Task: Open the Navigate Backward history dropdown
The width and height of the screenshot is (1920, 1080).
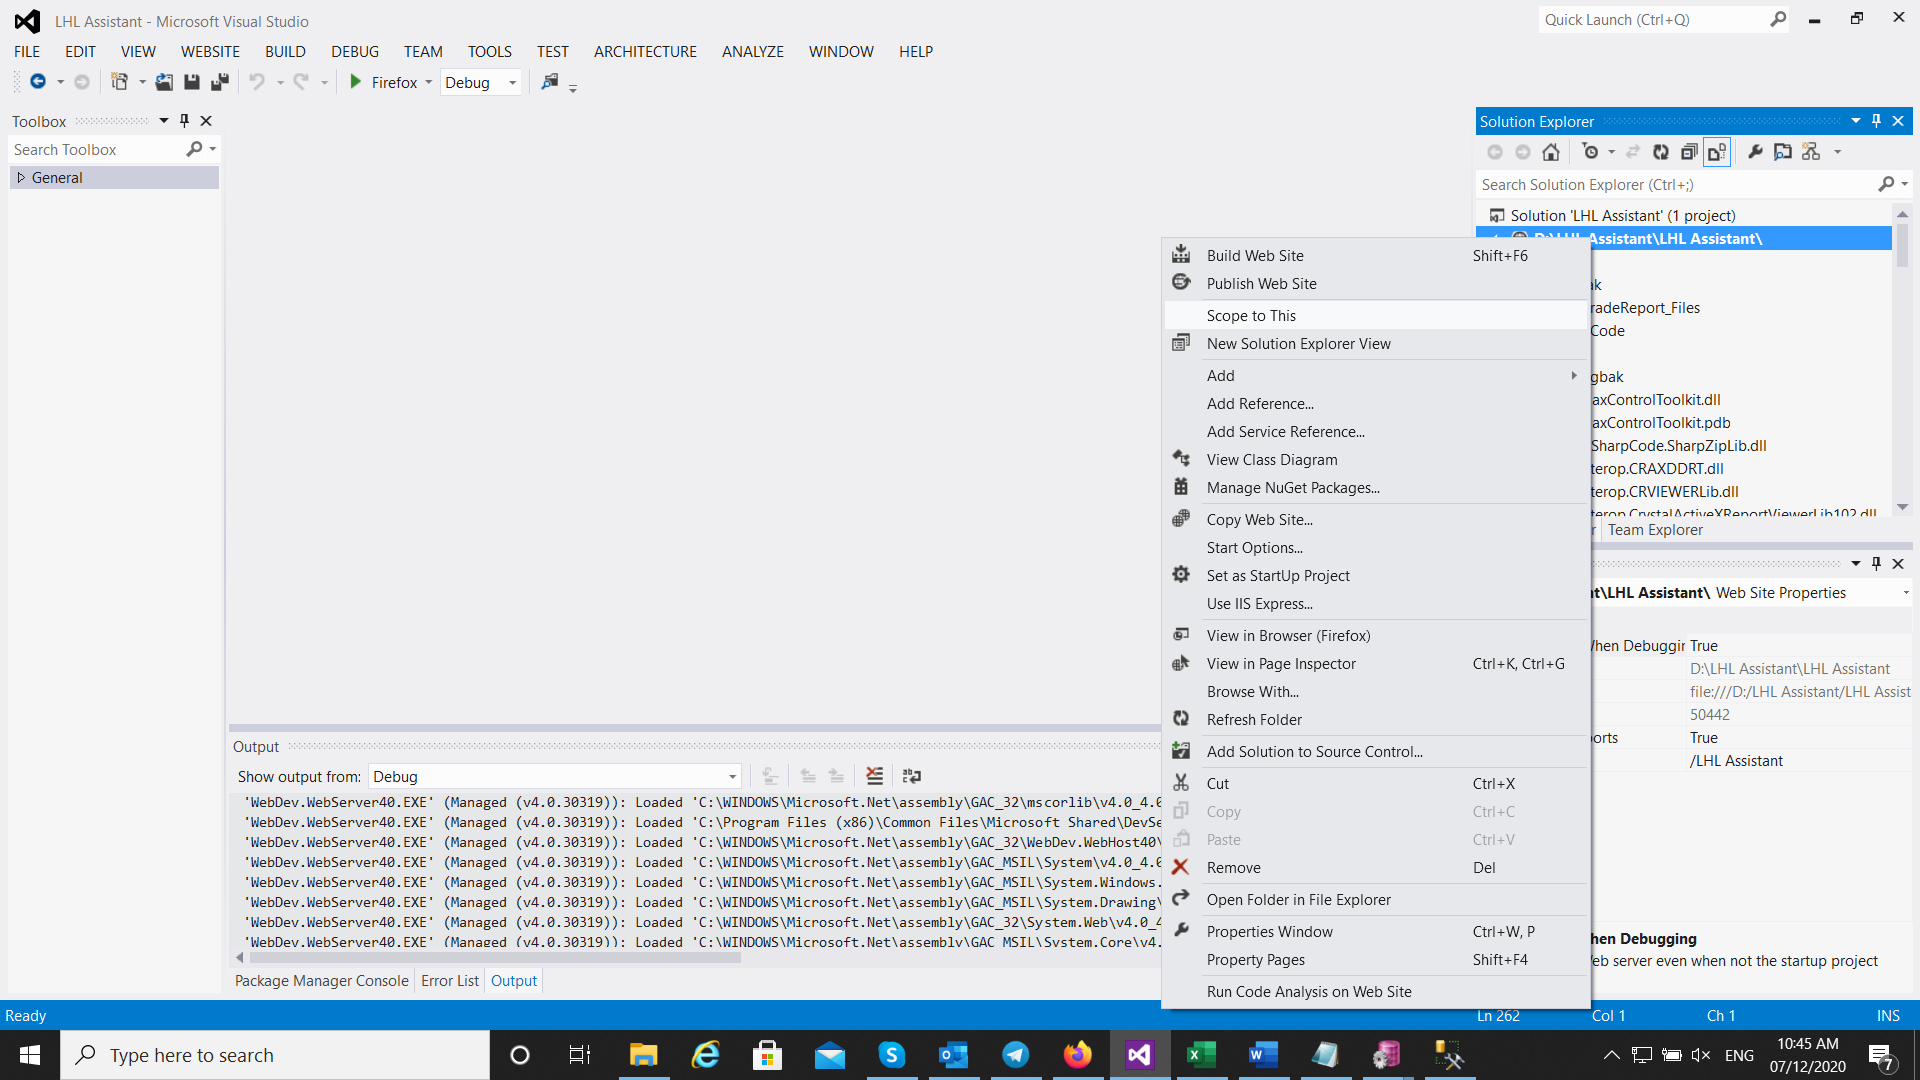Action: click(x=60, y=83)
